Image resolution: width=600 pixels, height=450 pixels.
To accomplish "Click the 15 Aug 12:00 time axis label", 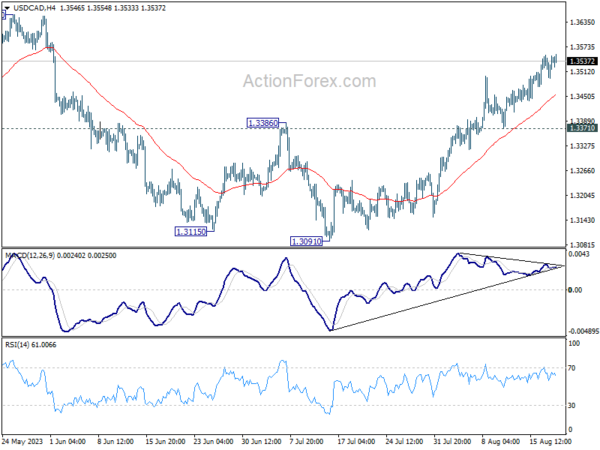I will 550,441.
